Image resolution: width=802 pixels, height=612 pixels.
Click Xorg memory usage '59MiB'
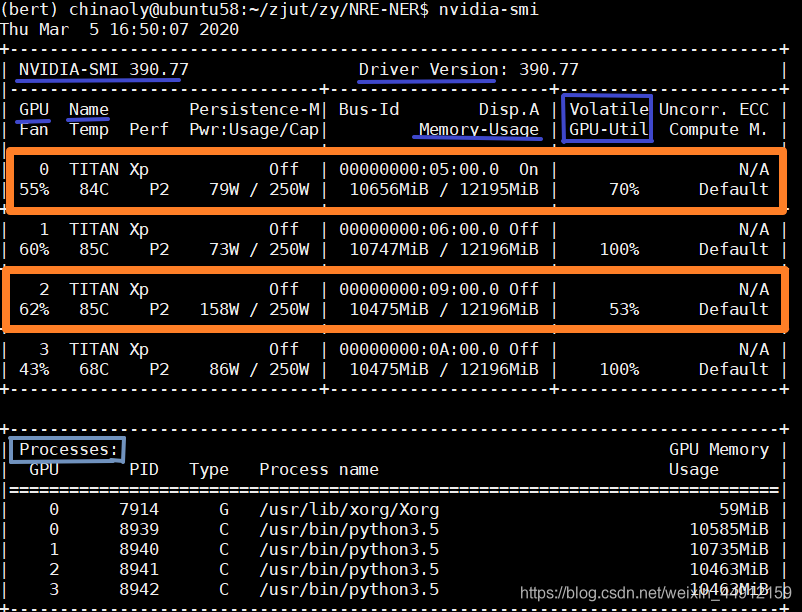pyautogui.click(x=744, y=509)
